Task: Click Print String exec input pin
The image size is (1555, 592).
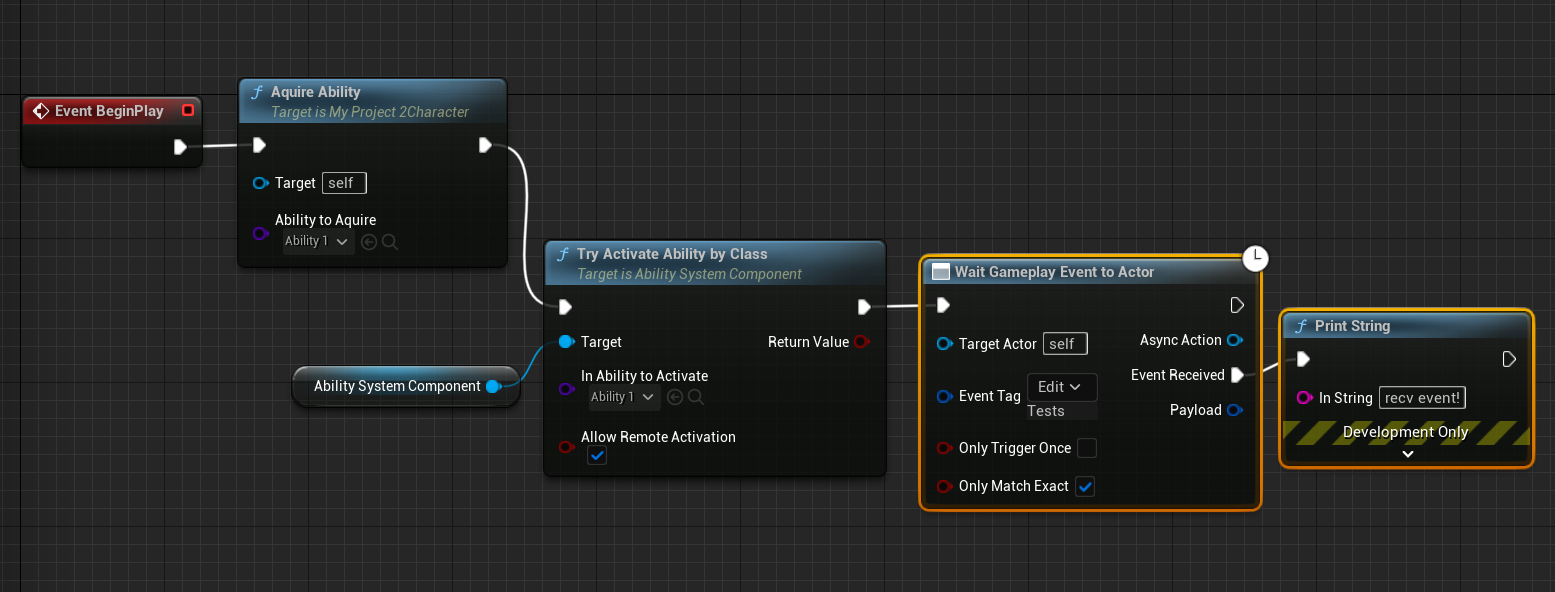Action: click(1303, 359)
